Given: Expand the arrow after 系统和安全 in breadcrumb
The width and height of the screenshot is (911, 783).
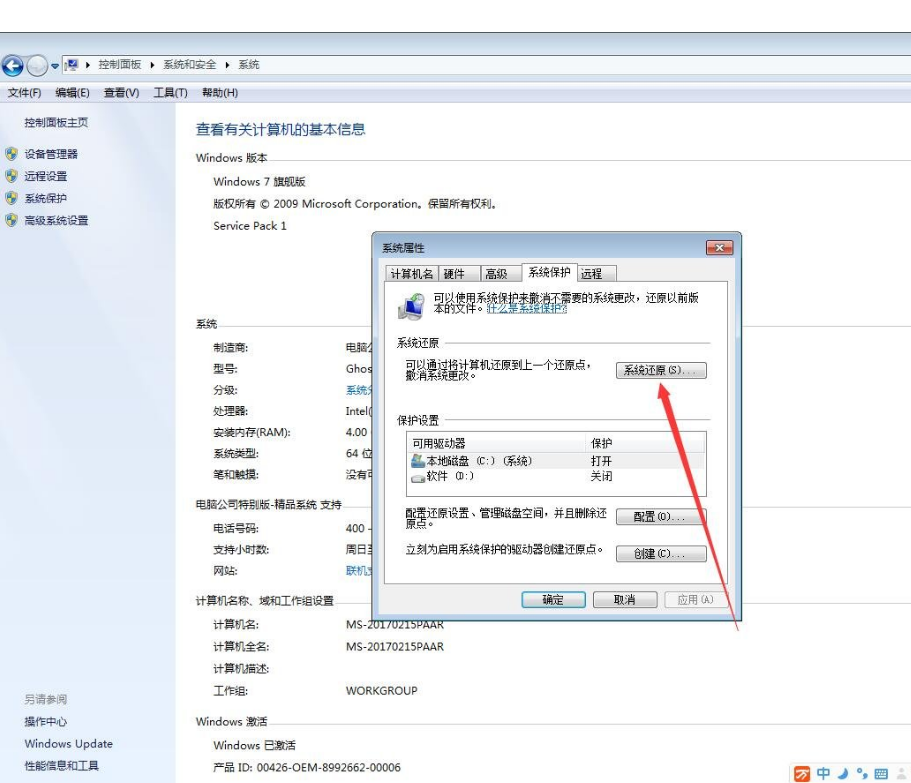Looking at the screenshot, I should point(227,65).
